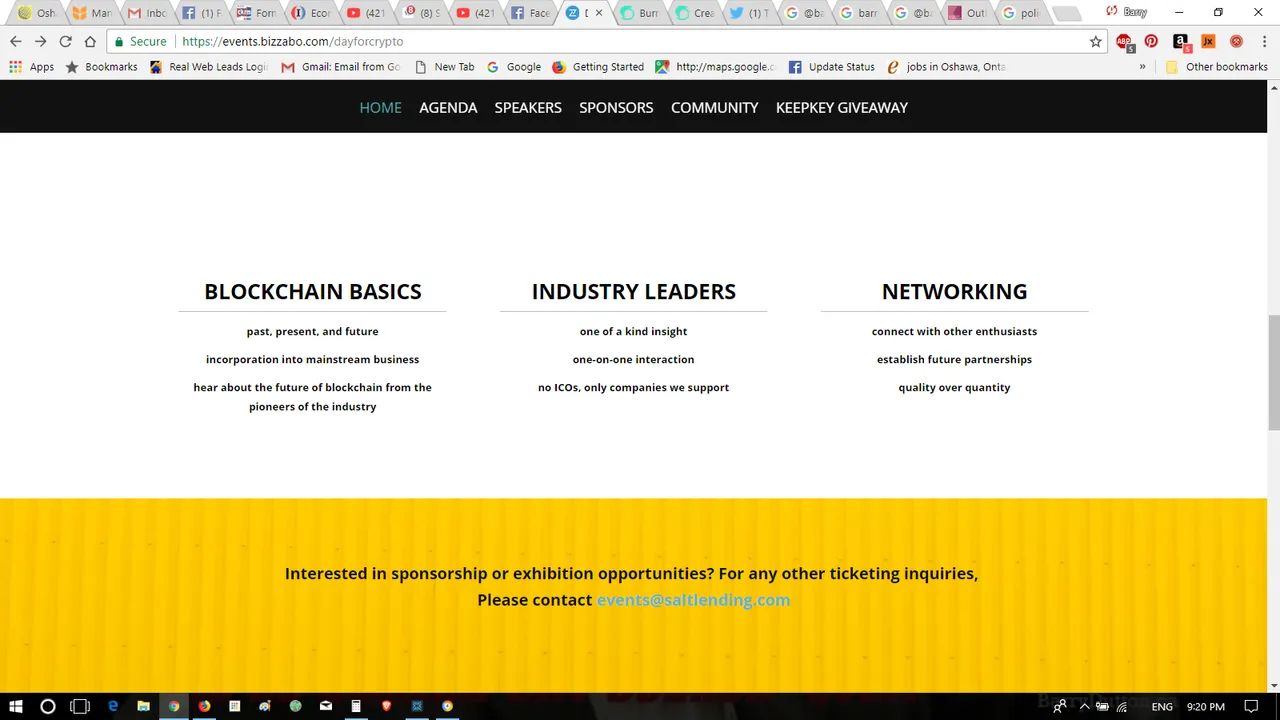Open the Adblock Plus extension

[x=1125, y=42]
